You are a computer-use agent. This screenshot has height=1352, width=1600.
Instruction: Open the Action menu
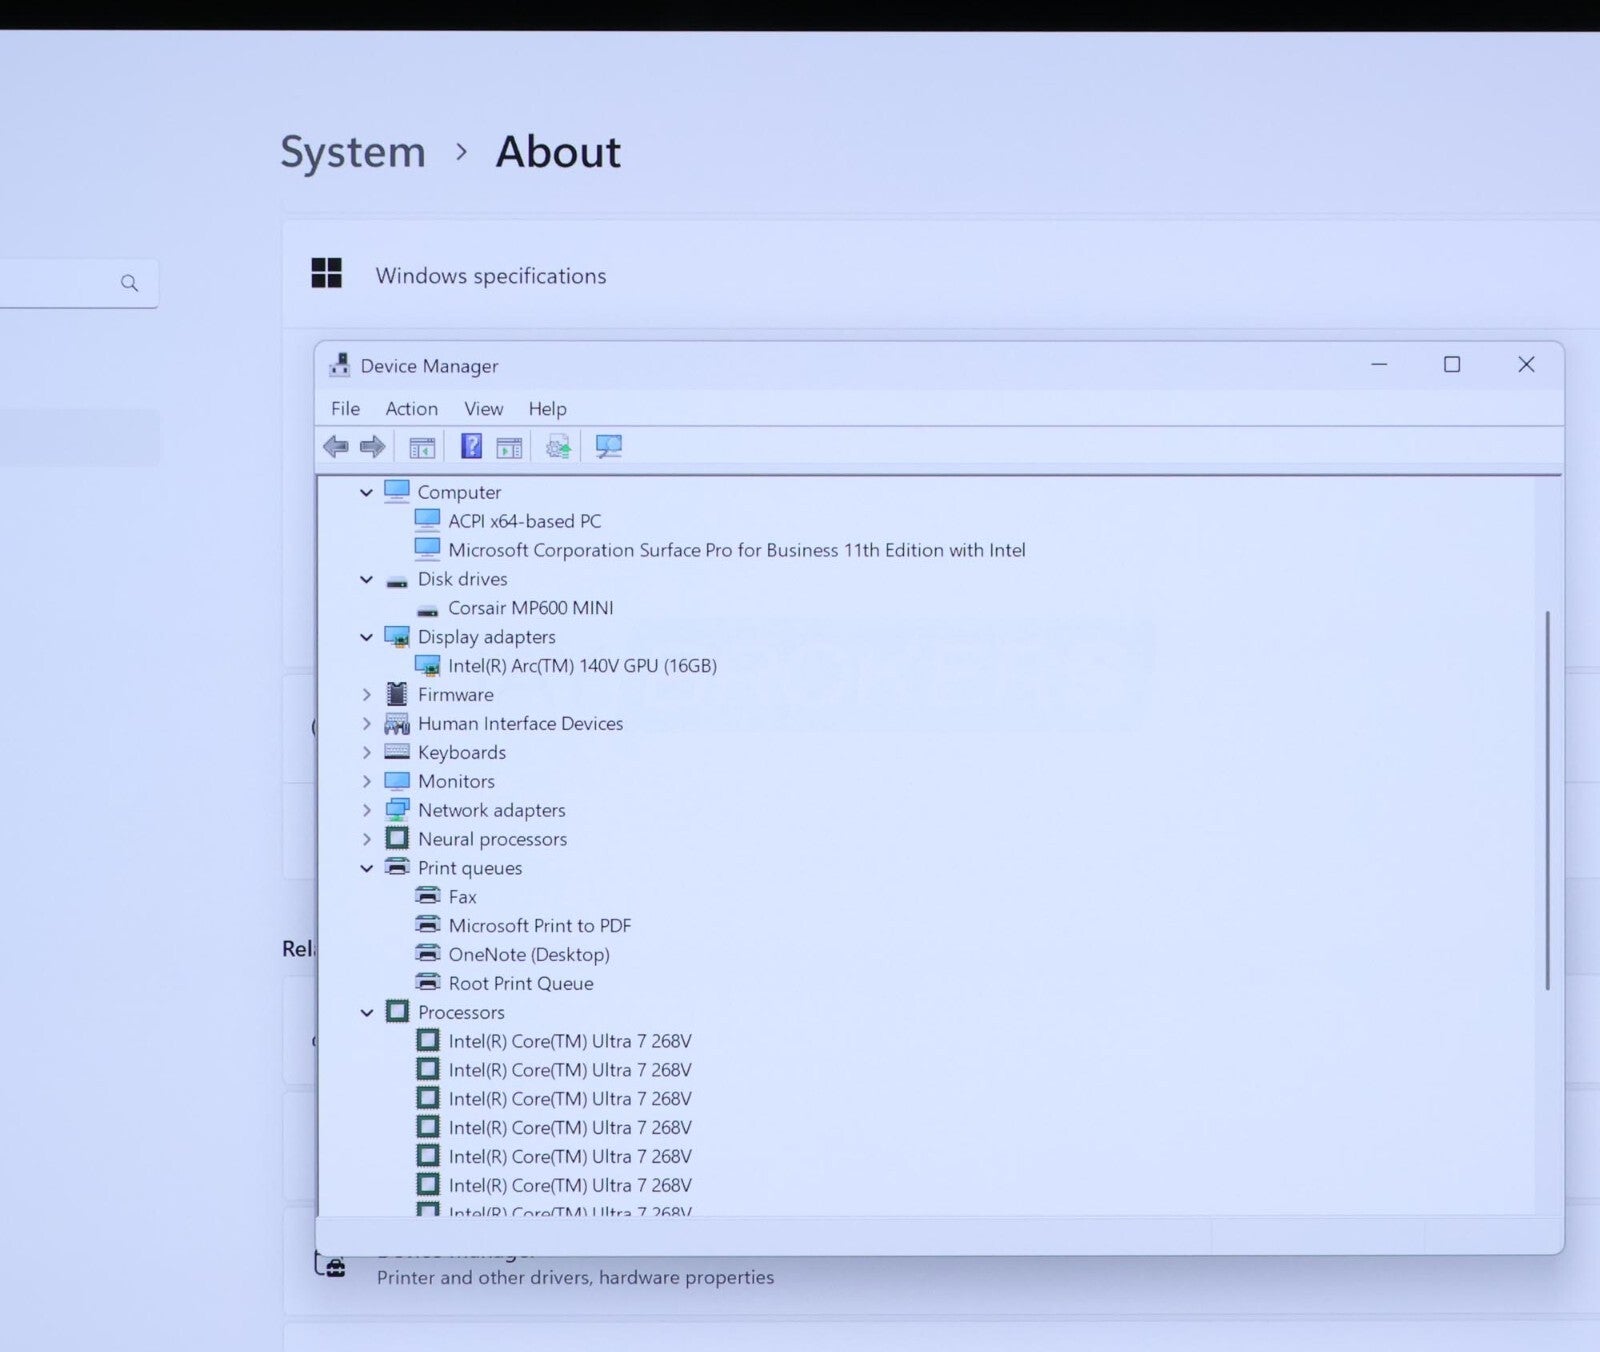click(x=411, y=408)
